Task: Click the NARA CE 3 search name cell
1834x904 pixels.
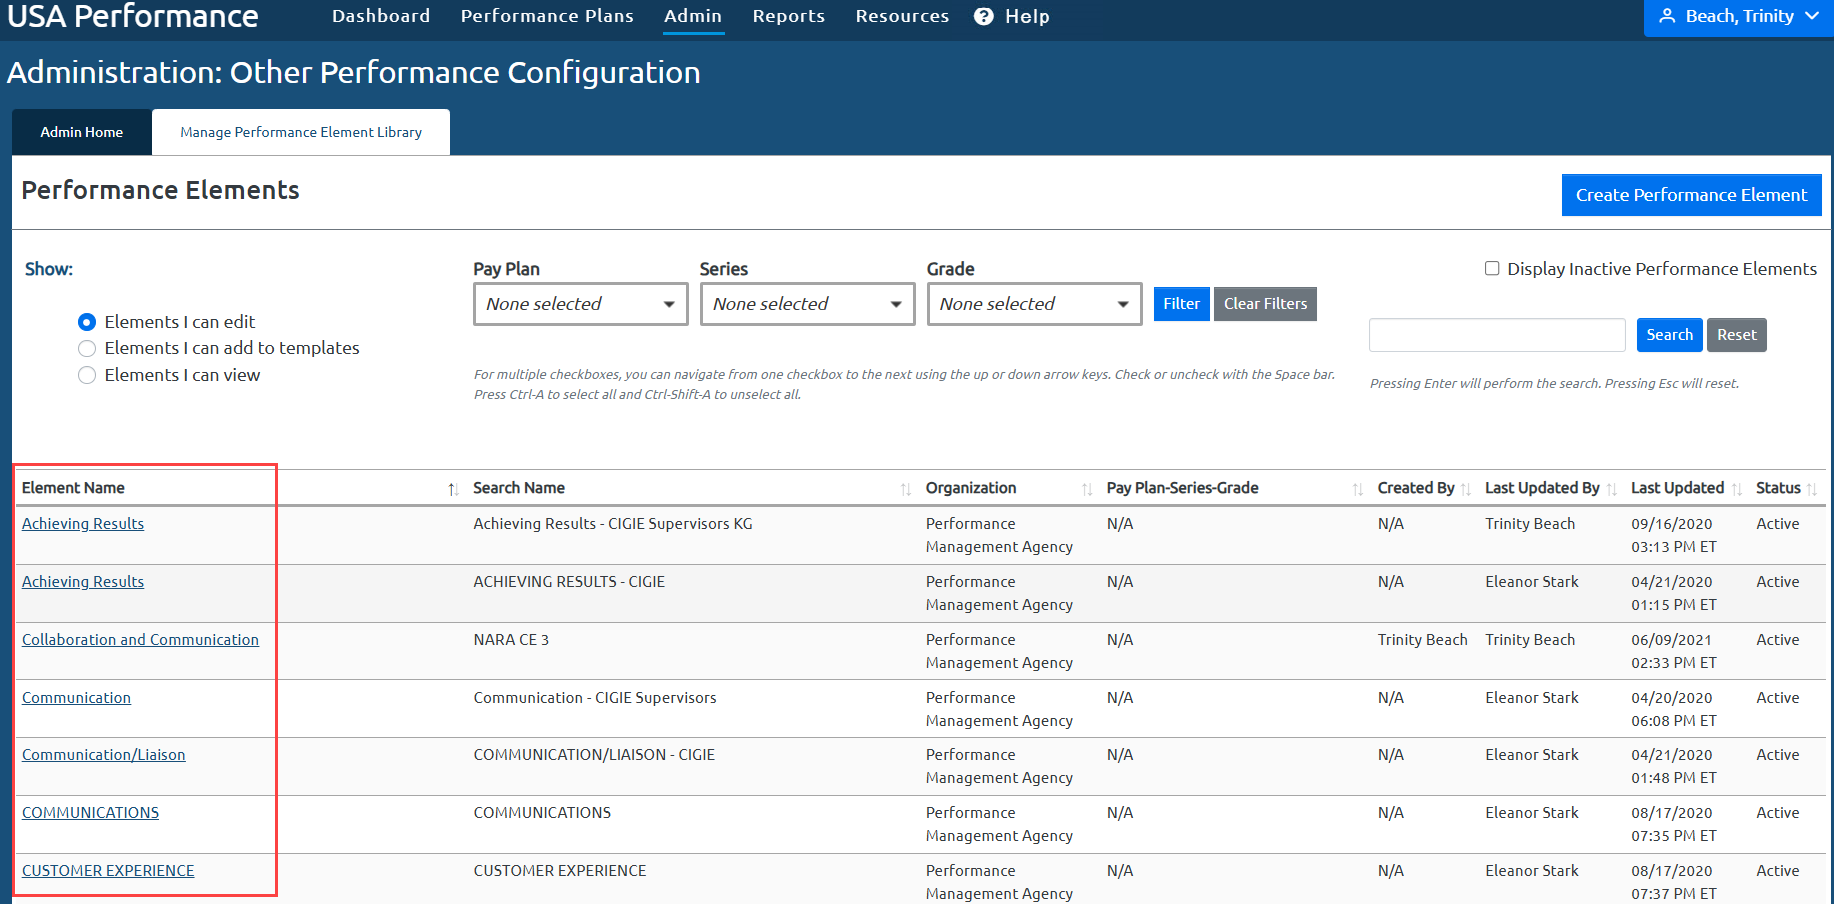Action: pos(511,640)
